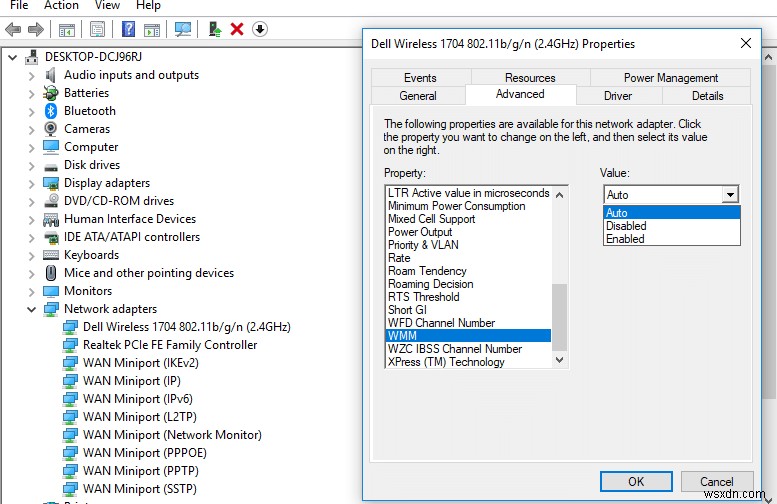Viewport: 777px width, 504px height.
Task: Open the Value dropdown arrow
Action: tap(730, 195)
